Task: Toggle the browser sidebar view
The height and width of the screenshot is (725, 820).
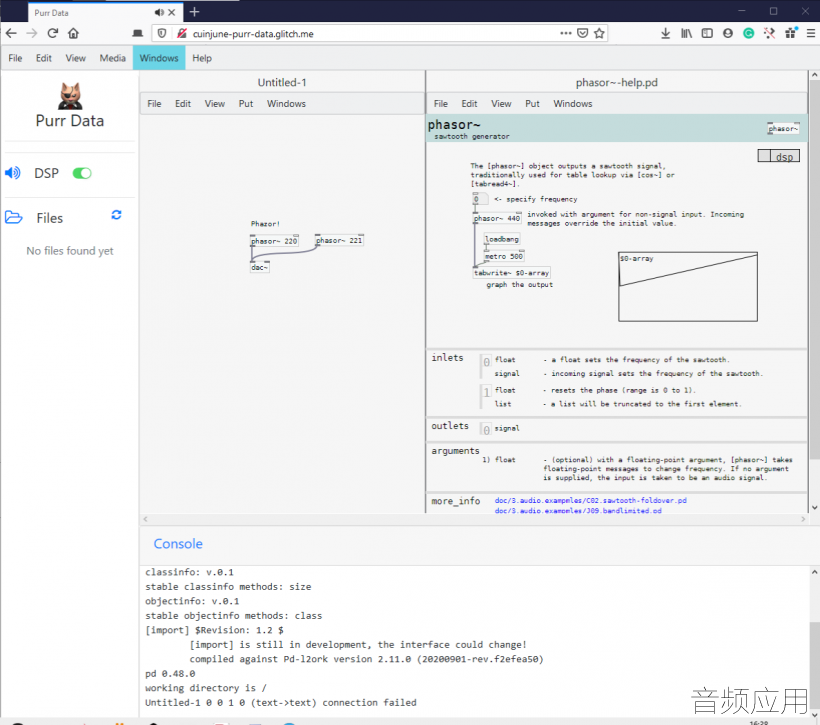Action: coord(707,33)
